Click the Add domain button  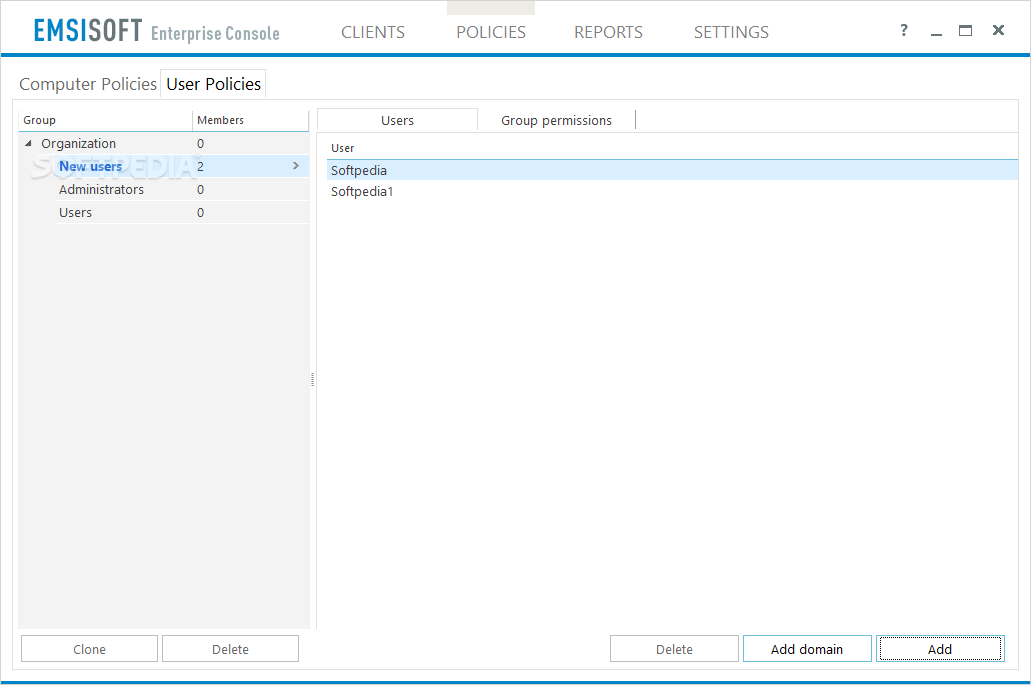(x=807, y=649)
